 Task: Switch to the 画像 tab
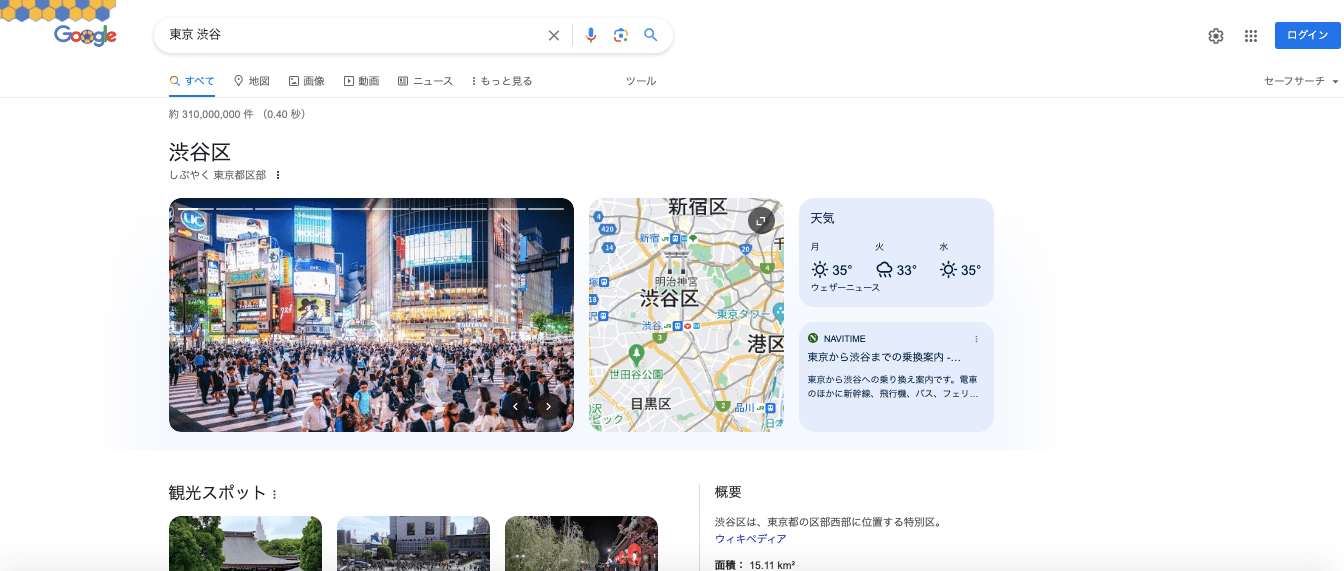pos(307,81)
